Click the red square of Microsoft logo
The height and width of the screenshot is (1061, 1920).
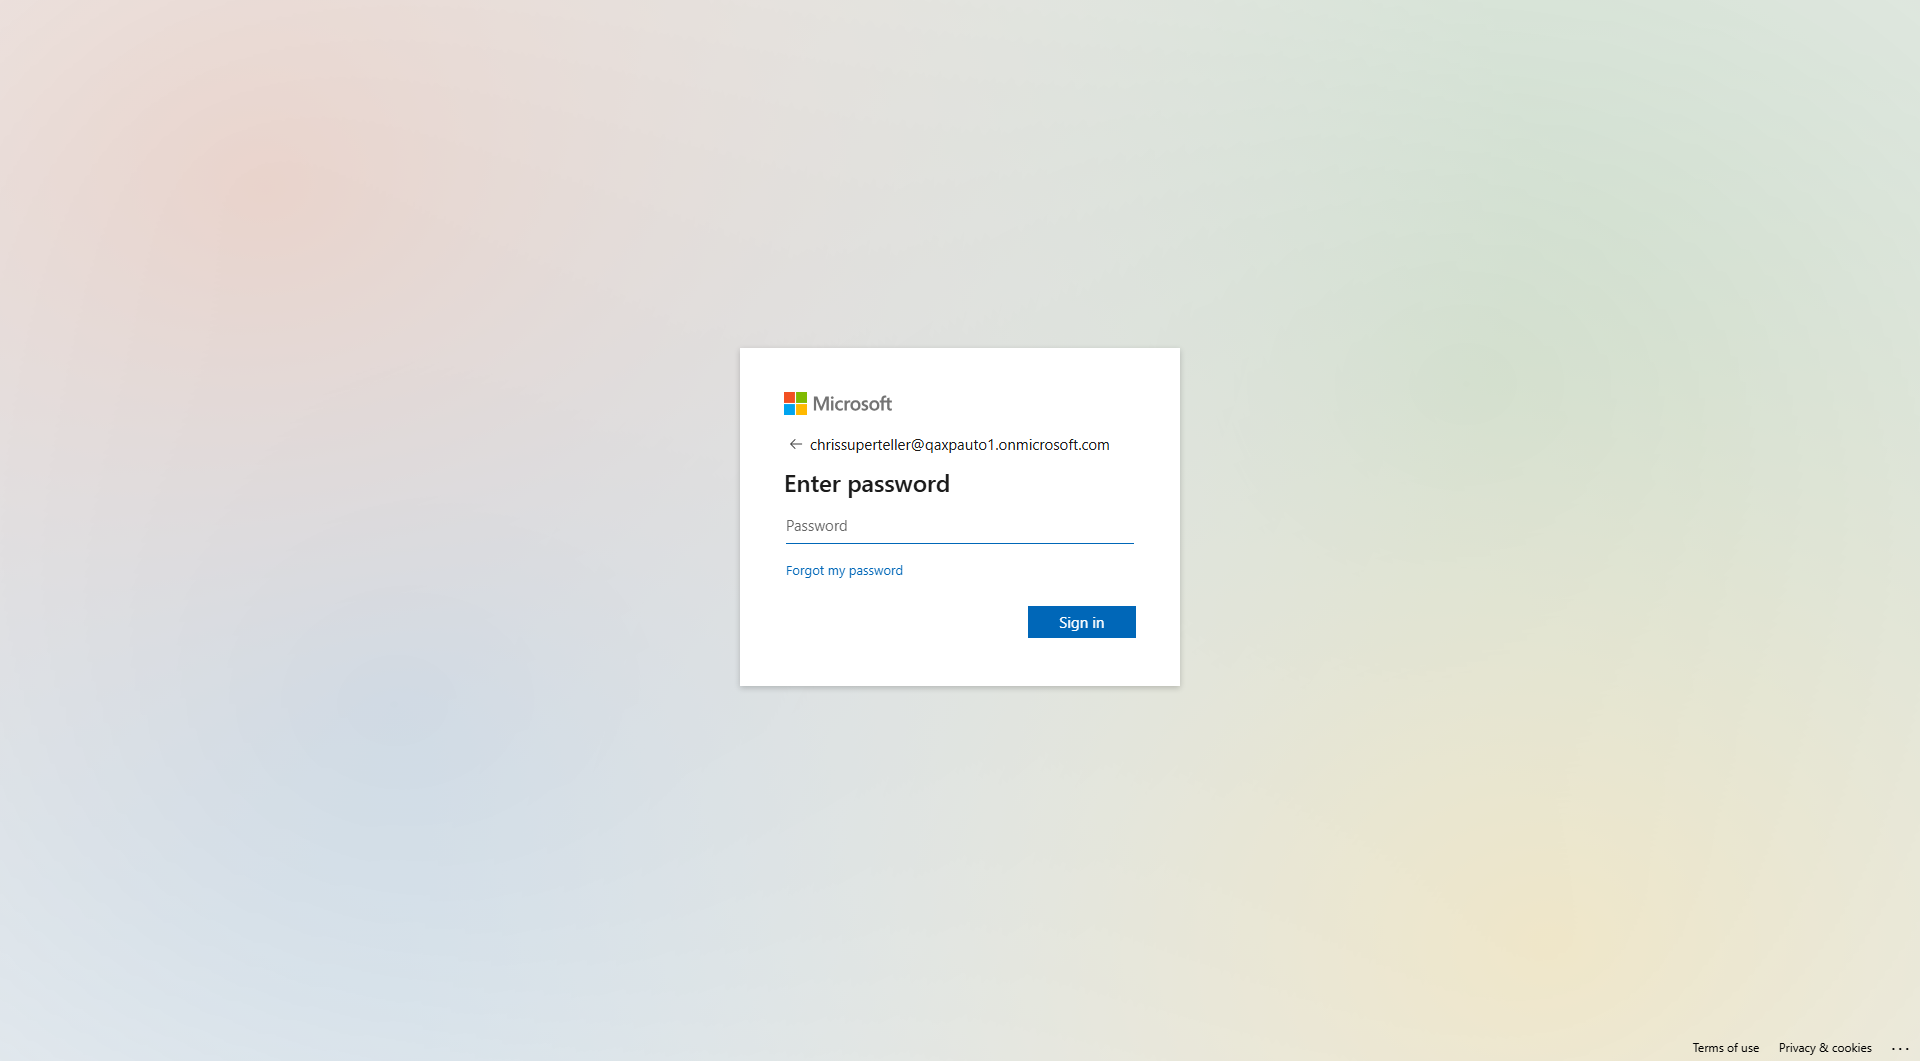(789, 398)
